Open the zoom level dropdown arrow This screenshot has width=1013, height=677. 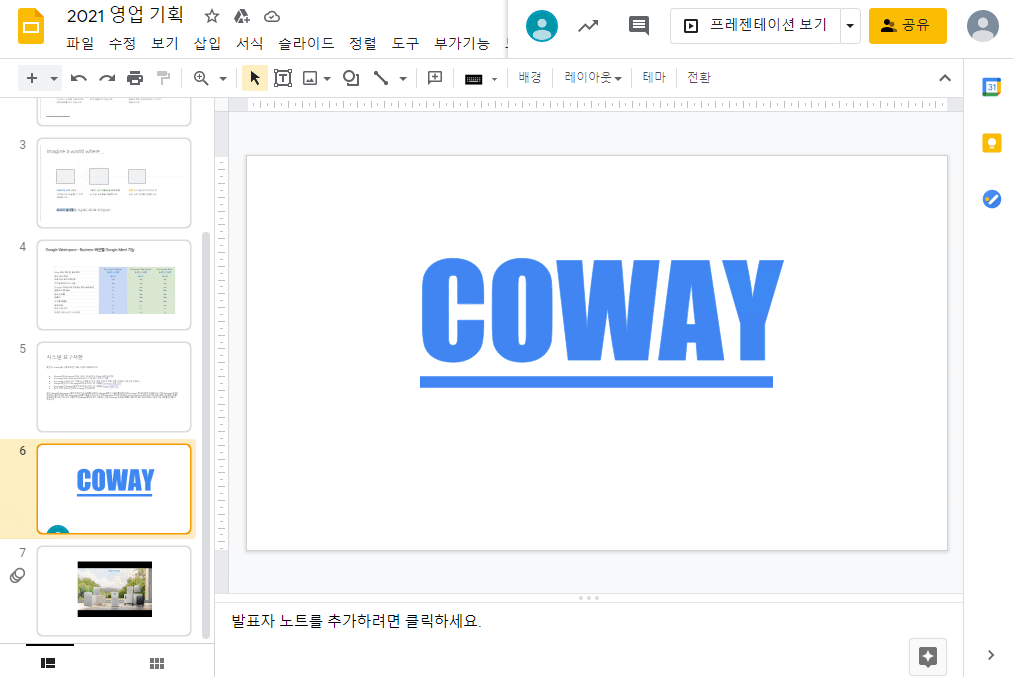pyautogui.click(x=223, y=79)
